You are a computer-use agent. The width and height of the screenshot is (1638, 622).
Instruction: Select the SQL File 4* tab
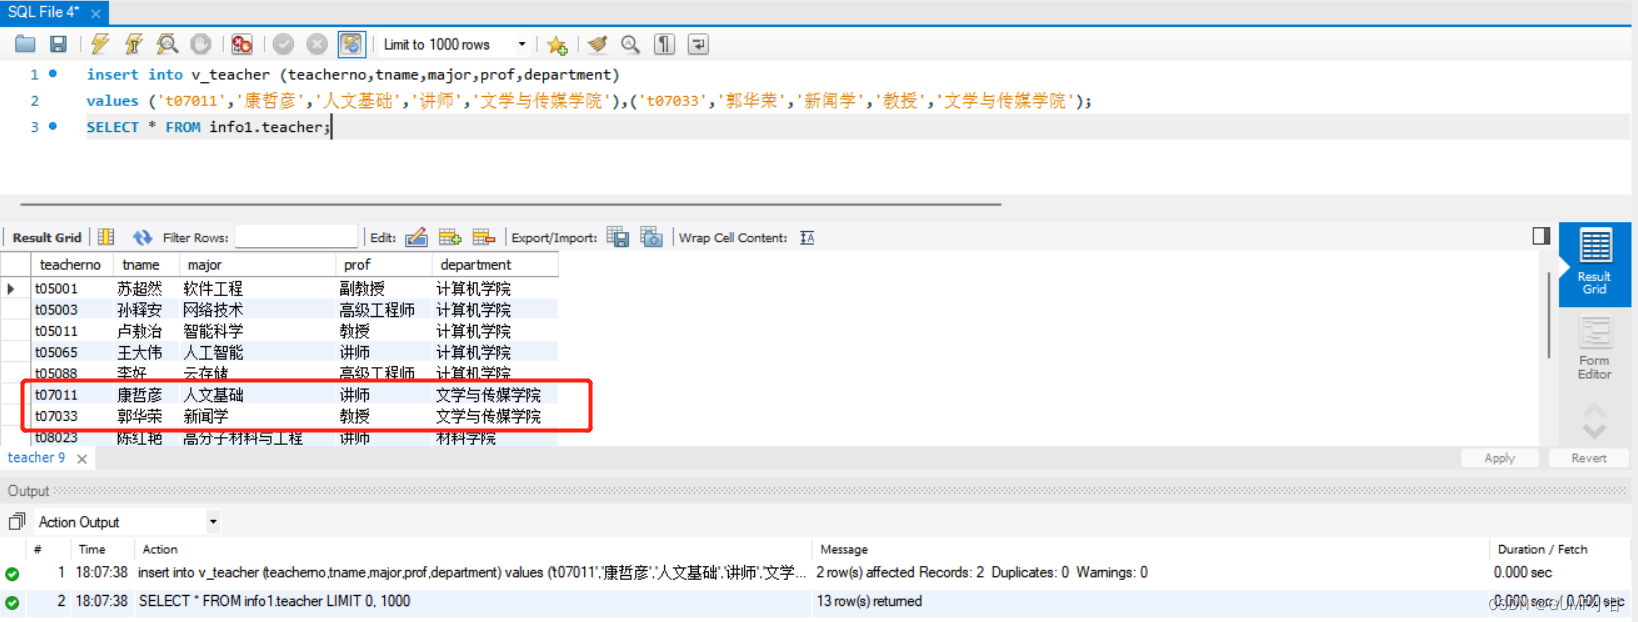pos(44,12)
